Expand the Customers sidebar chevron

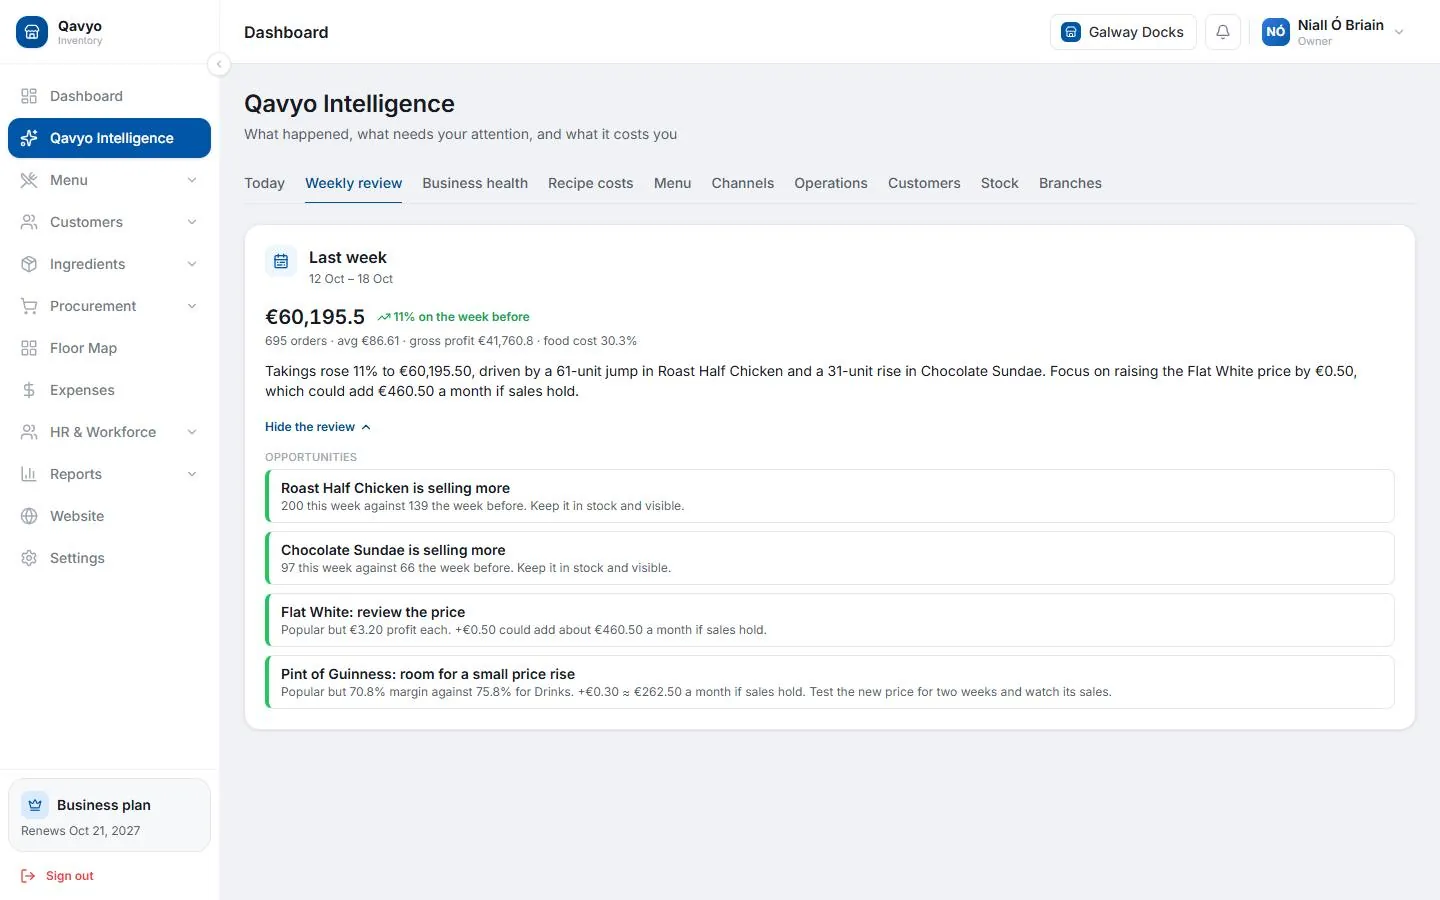click(192, 222)
